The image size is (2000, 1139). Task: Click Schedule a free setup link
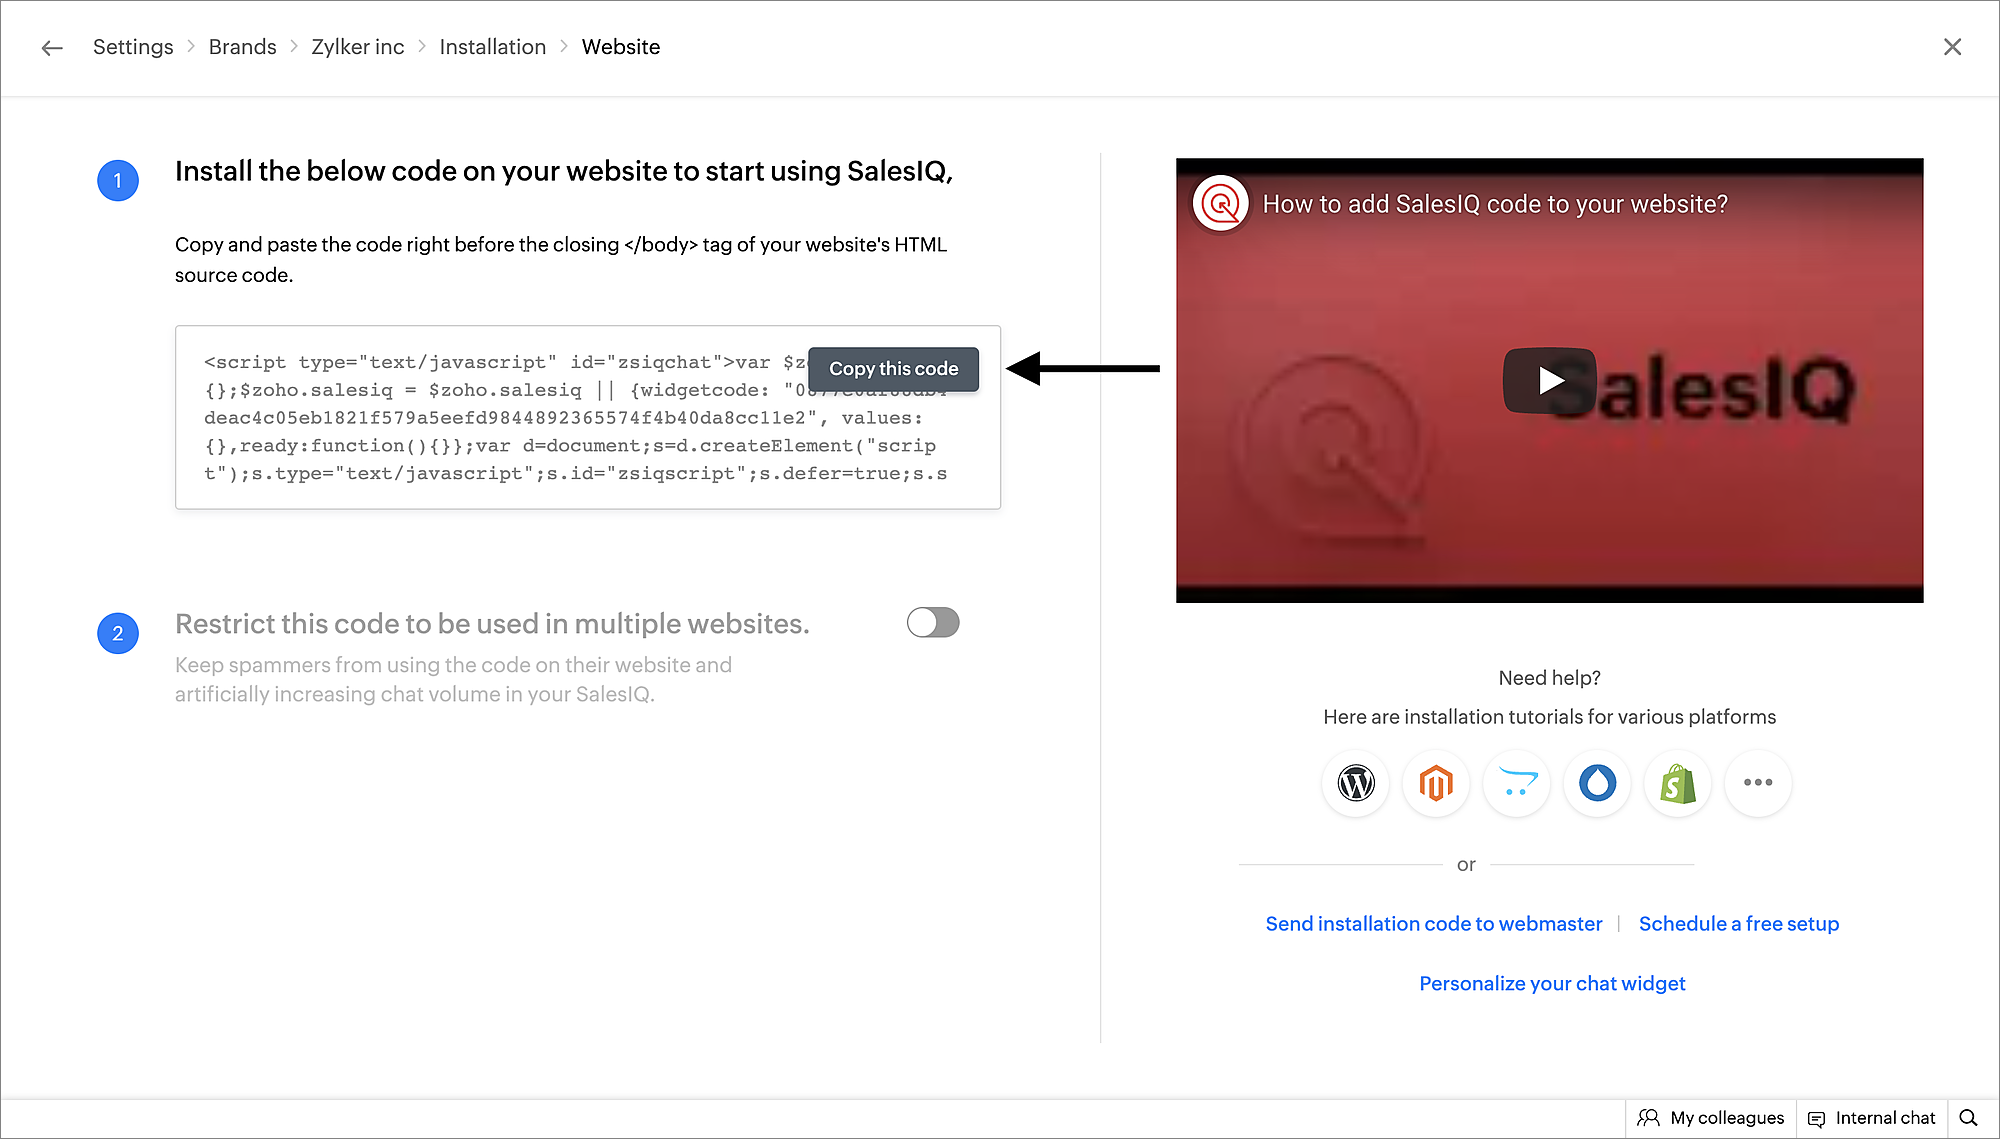click(x=1738, y=924)
